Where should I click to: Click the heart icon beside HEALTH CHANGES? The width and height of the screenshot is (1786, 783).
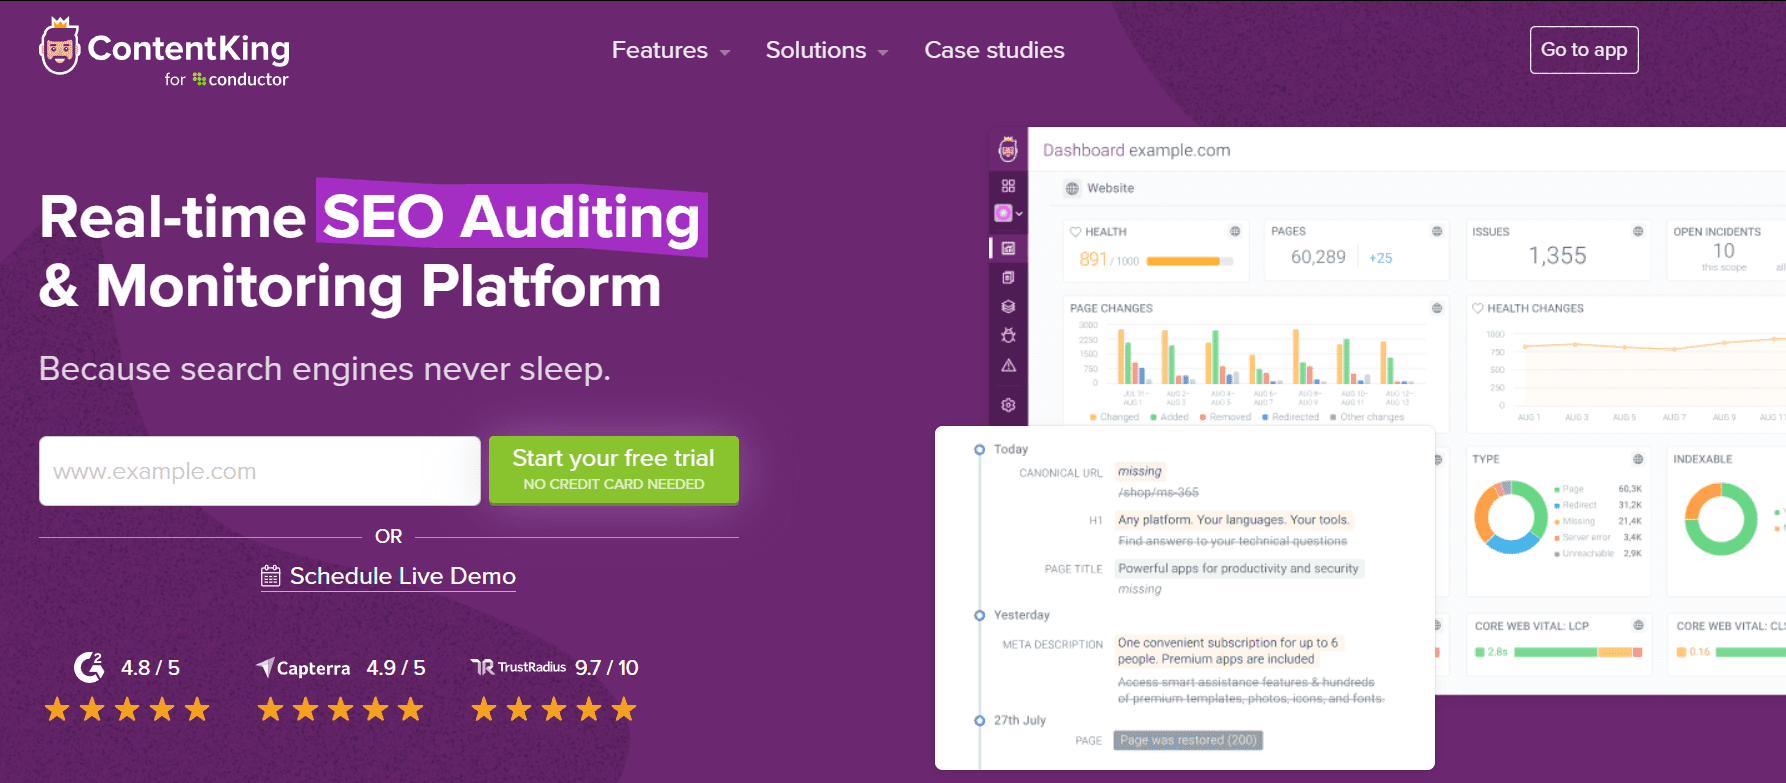1477,308
